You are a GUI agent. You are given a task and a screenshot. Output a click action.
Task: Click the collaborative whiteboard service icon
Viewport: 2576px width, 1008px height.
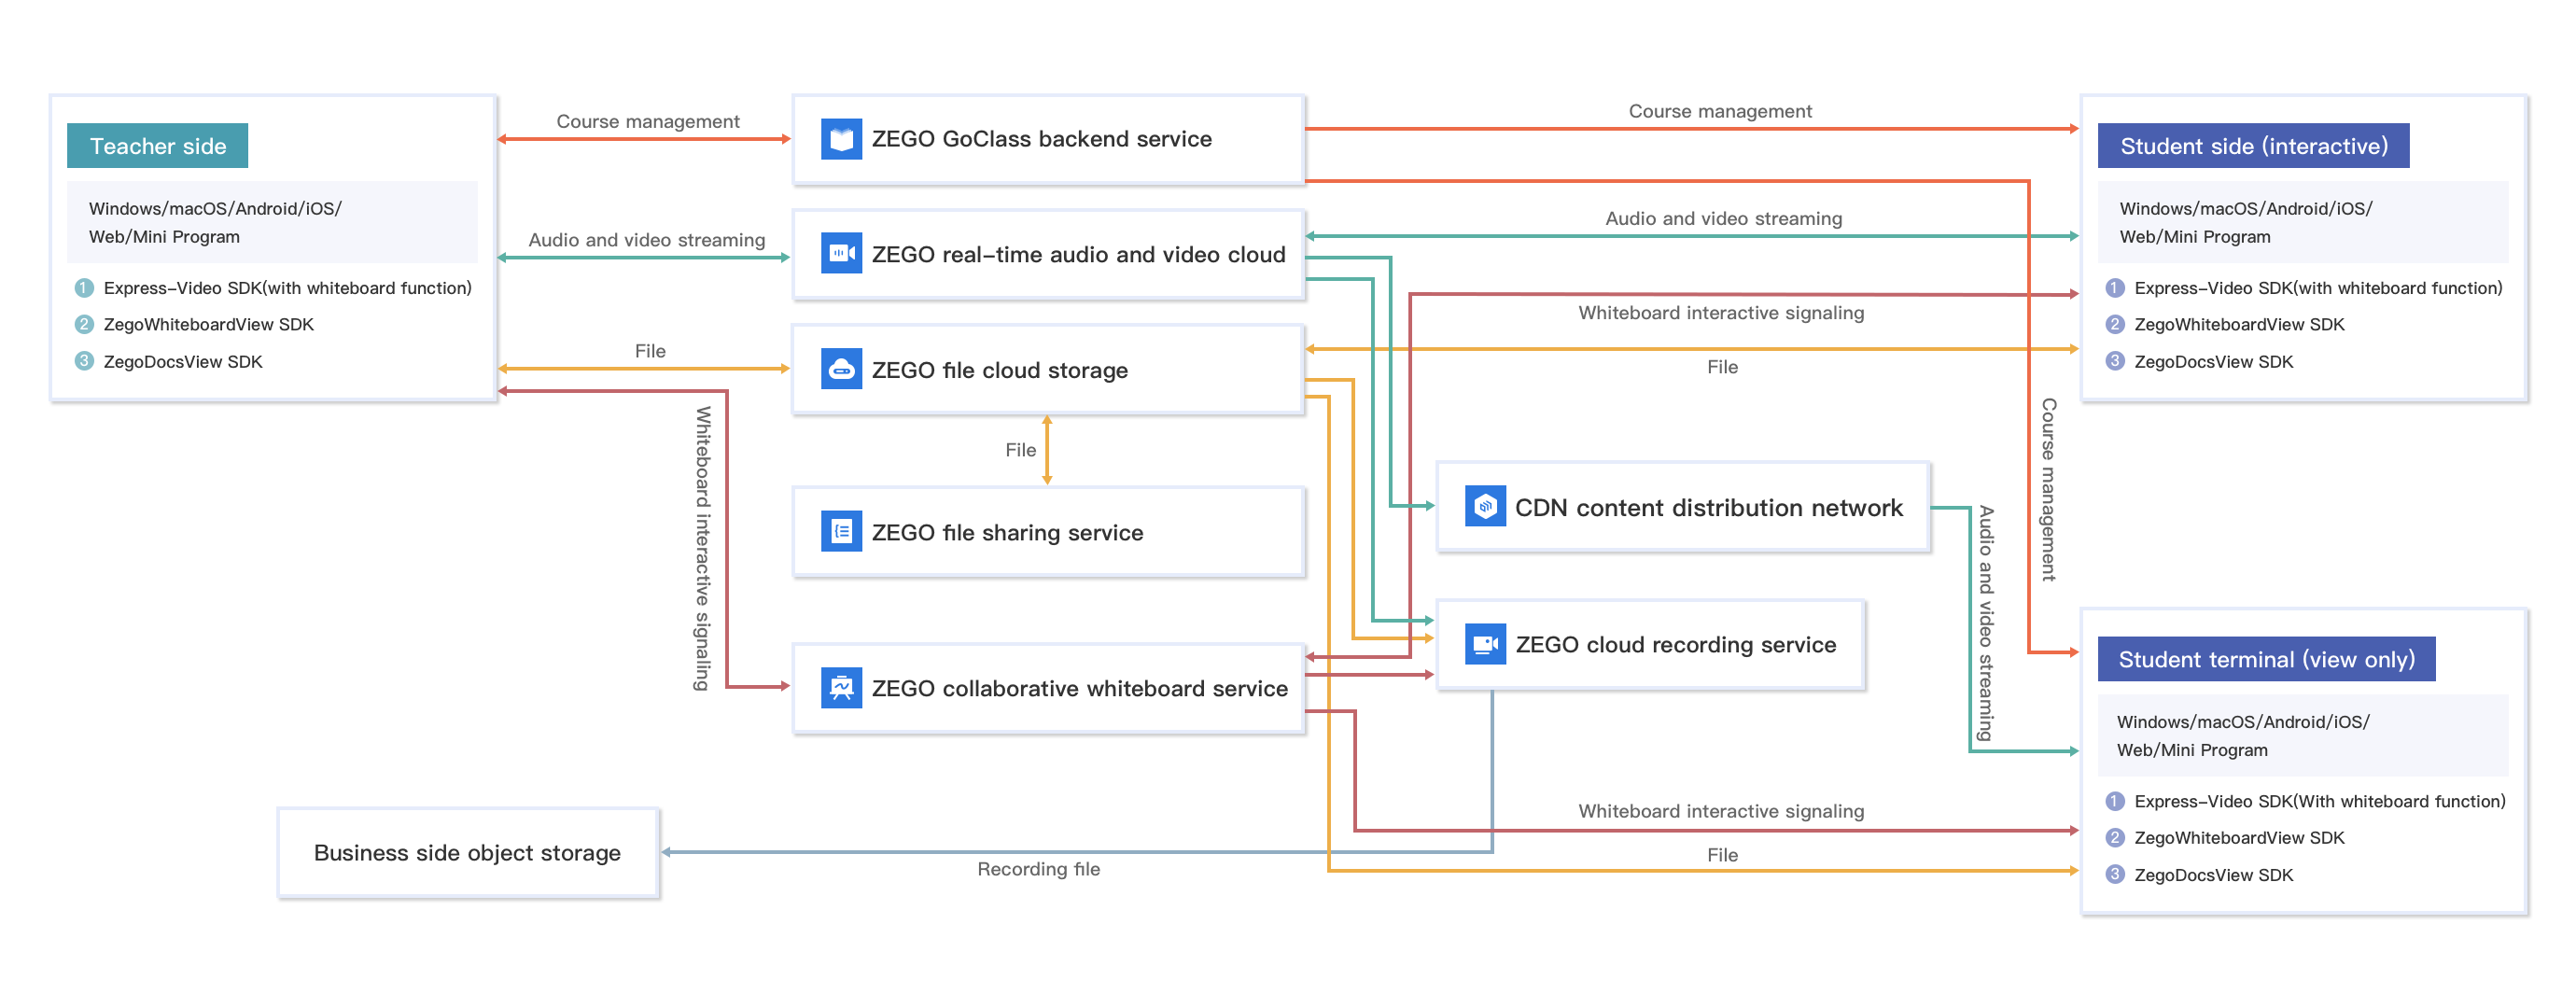(841, 688)
